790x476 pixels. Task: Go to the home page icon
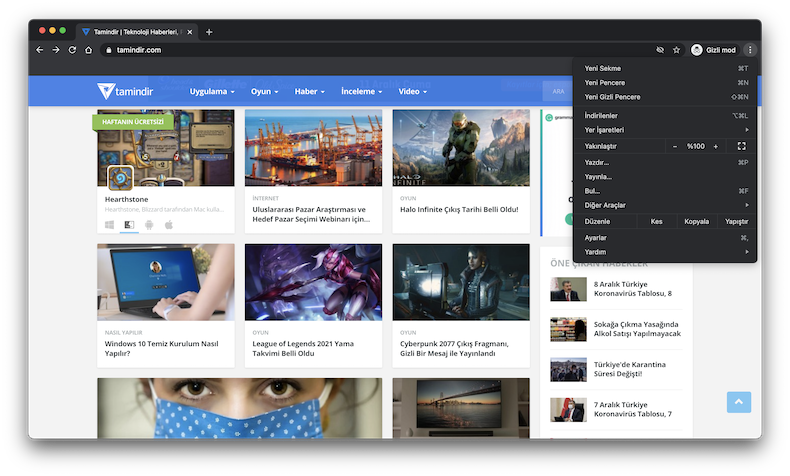point(89,50)
